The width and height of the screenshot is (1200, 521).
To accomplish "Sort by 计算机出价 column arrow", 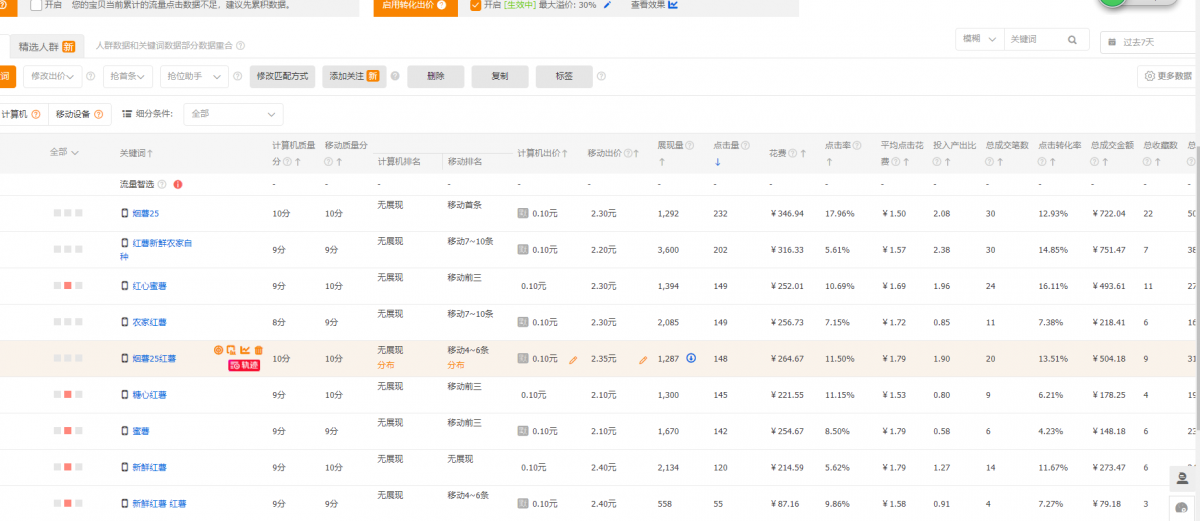I will 565,153.
